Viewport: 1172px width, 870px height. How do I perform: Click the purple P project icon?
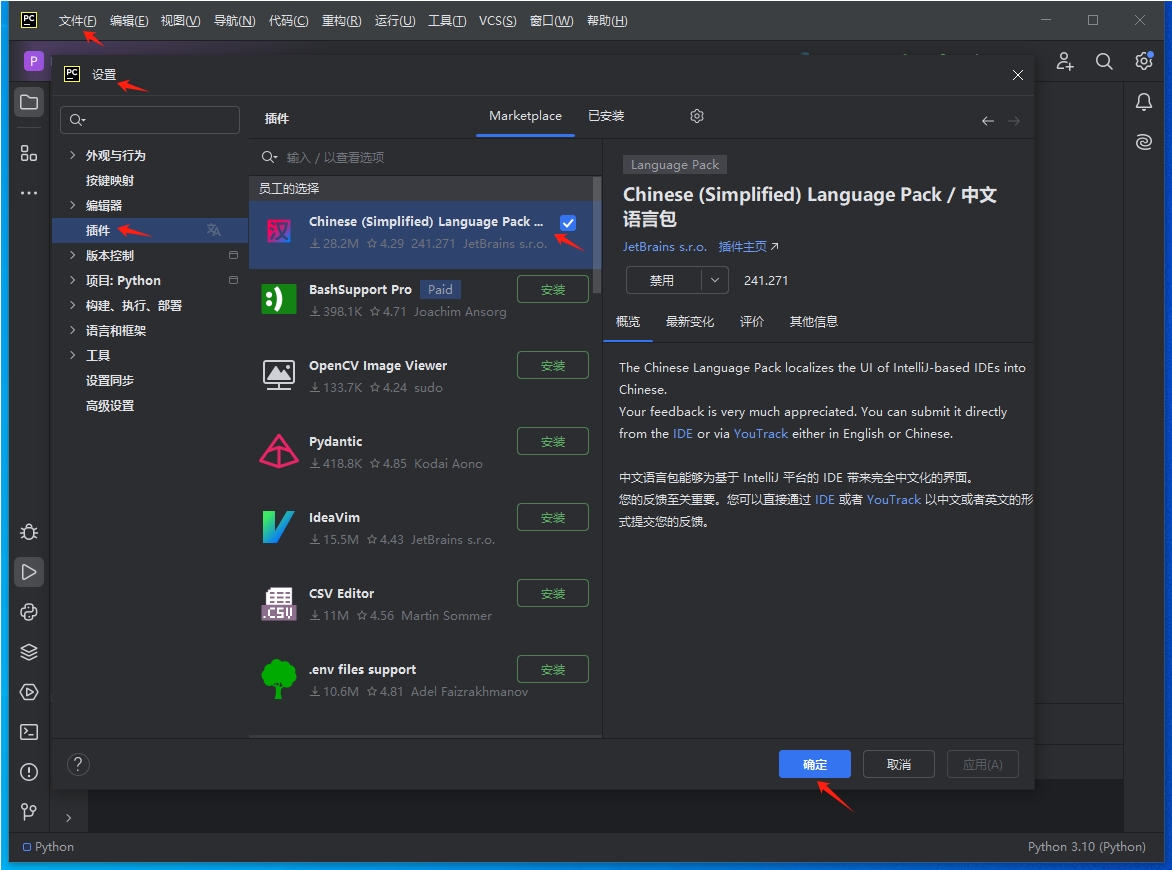tap(34, 61)
